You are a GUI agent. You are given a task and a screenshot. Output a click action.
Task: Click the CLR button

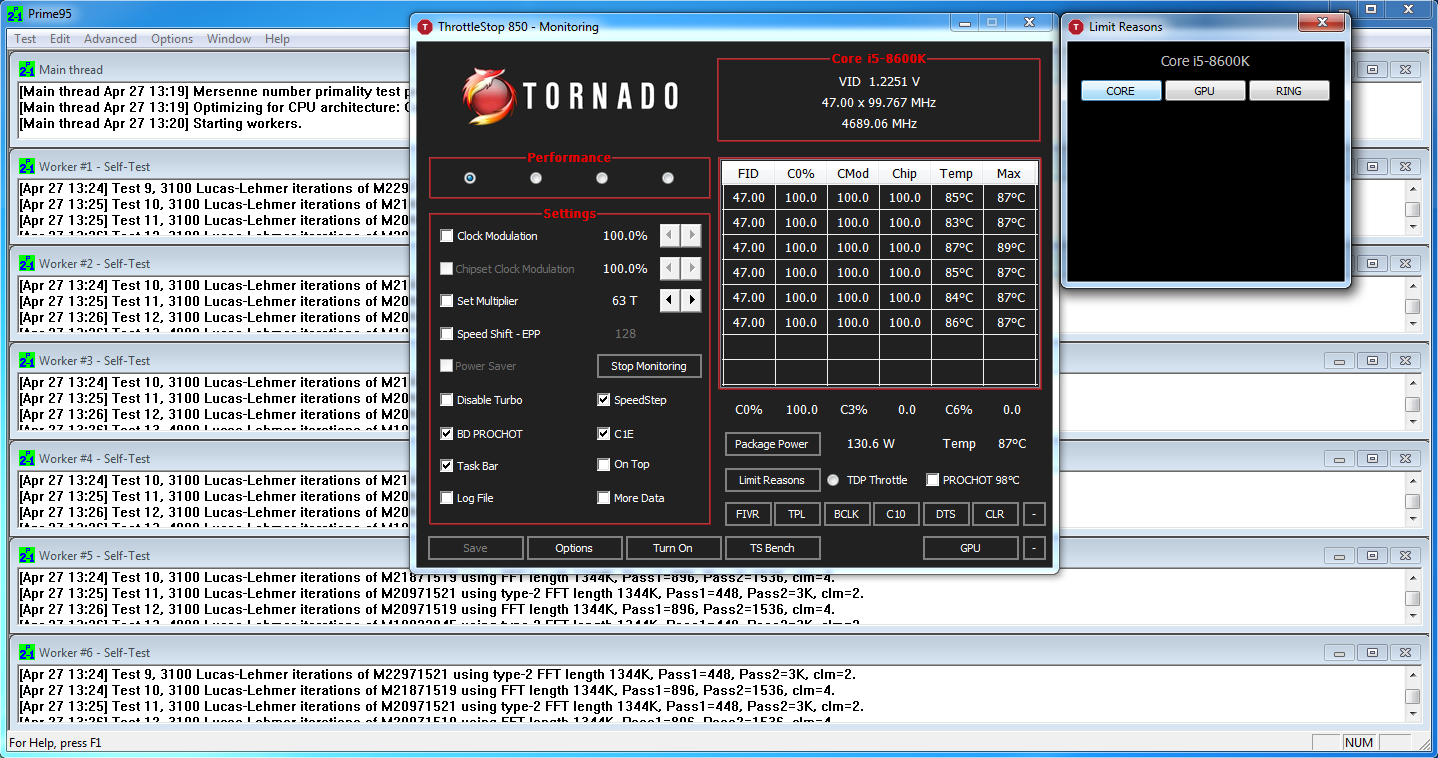point(995,514)
